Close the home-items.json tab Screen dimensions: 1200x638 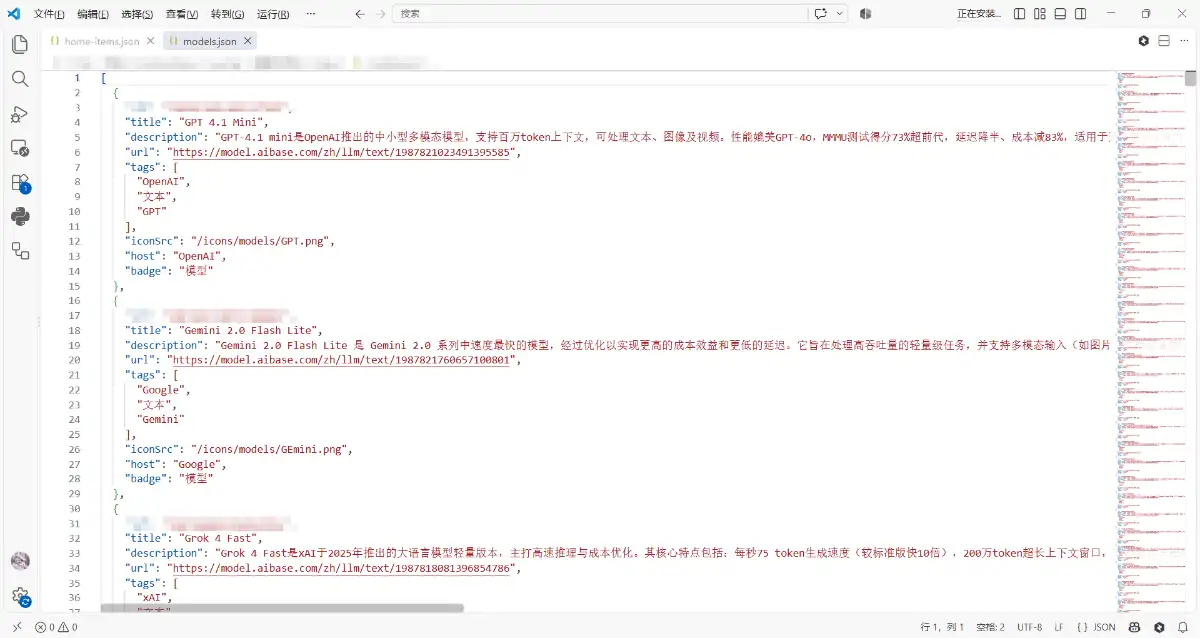tap(150, 41)
